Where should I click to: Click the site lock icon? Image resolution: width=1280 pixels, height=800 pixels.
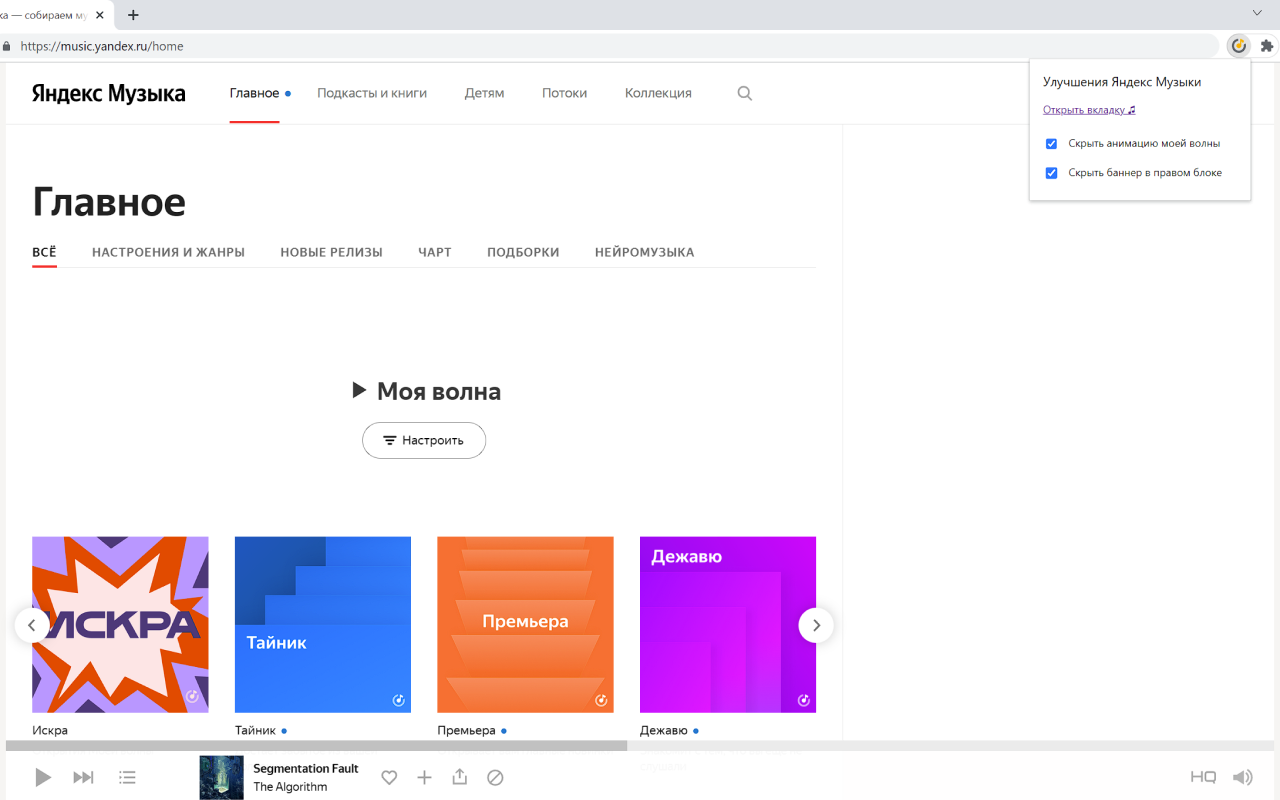[x=7, y=46]
